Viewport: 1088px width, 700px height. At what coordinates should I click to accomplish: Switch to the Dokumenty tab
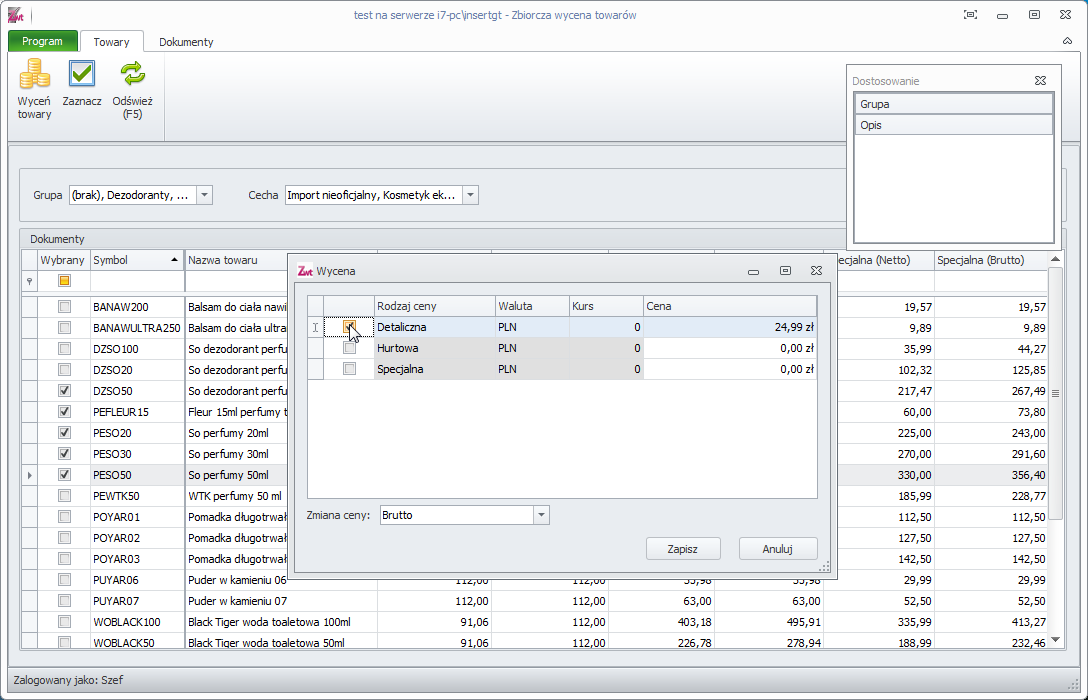186,42
